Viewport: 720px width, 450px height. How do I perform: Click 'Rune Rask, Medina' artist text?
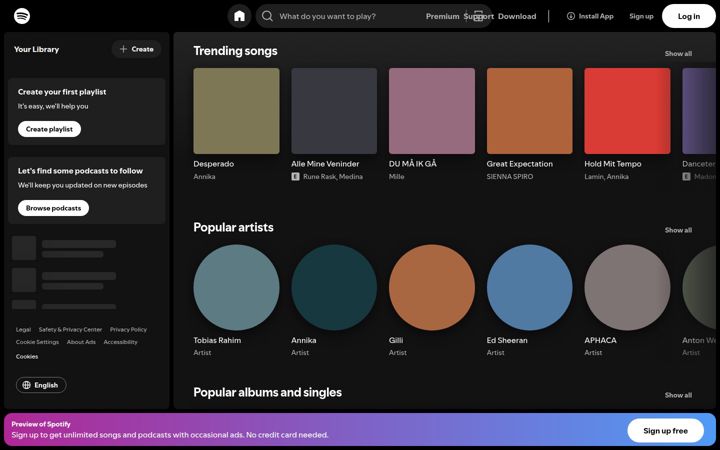333,176
